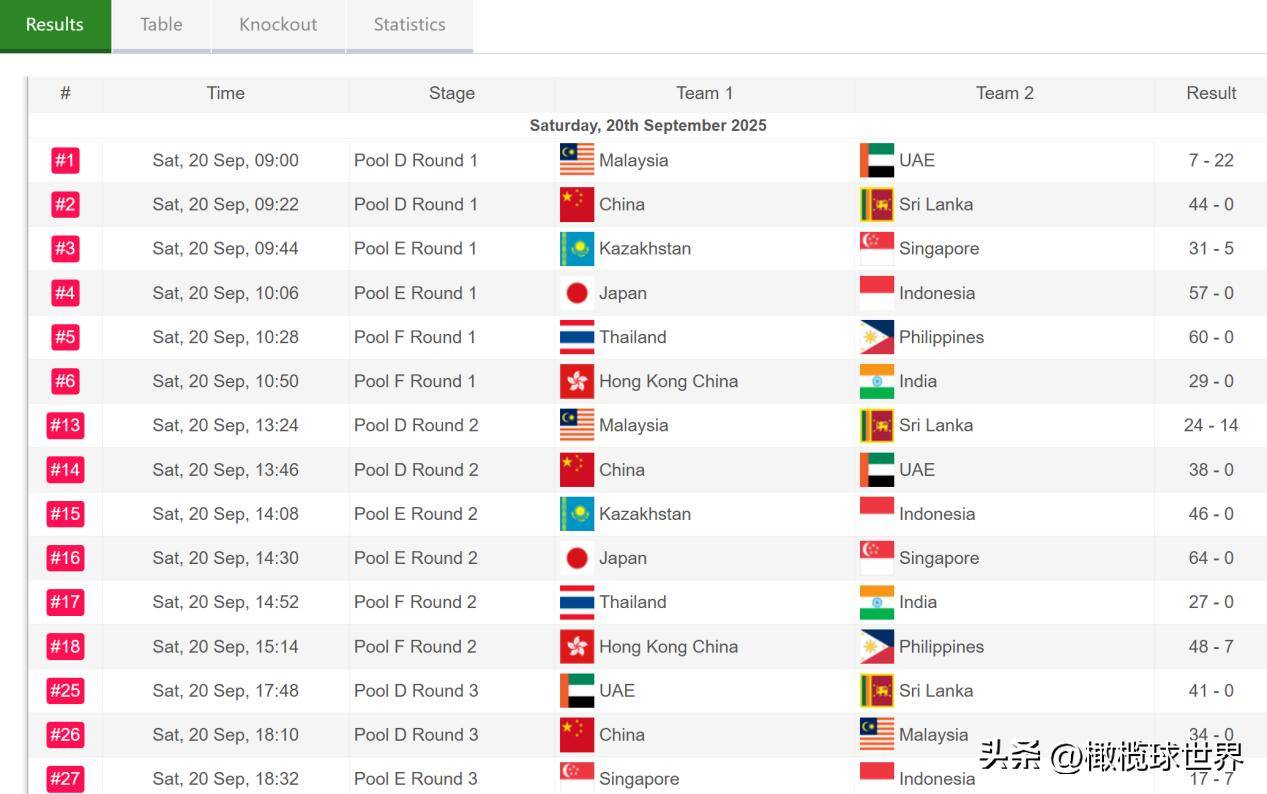Open the Statistics tab
Image resolution: width=1267 pixels, height=794 pixels.
tap(409, 25)
